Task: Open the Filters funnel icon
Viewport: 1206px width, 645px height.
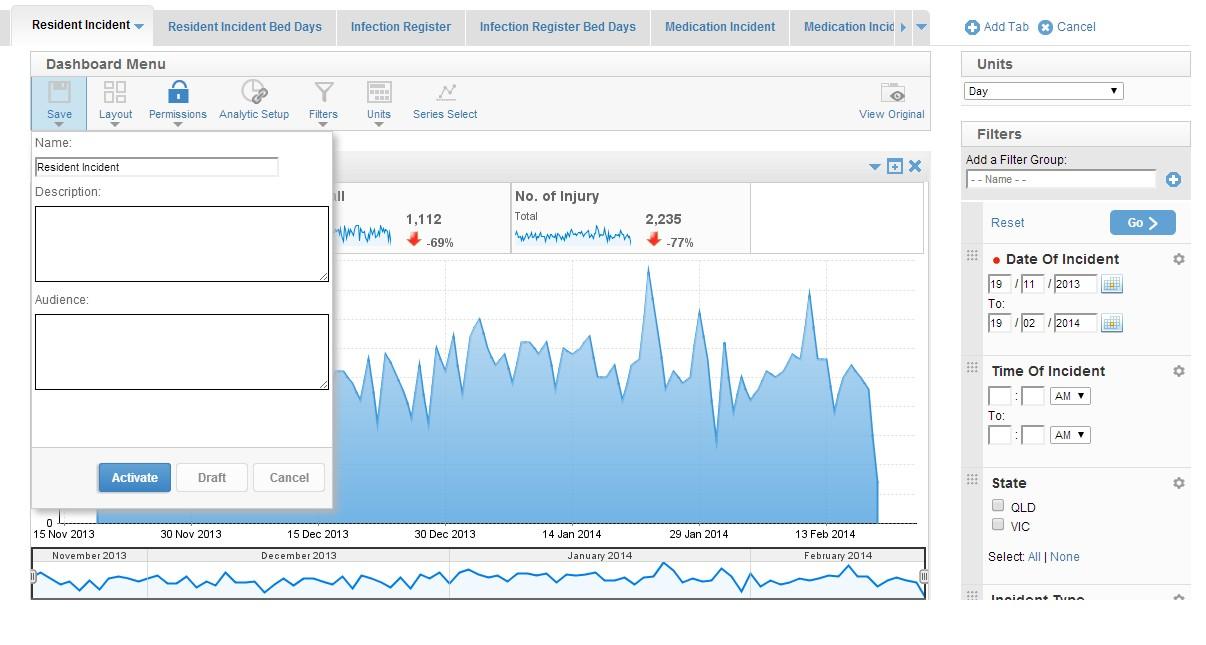Action: point(323,93)
